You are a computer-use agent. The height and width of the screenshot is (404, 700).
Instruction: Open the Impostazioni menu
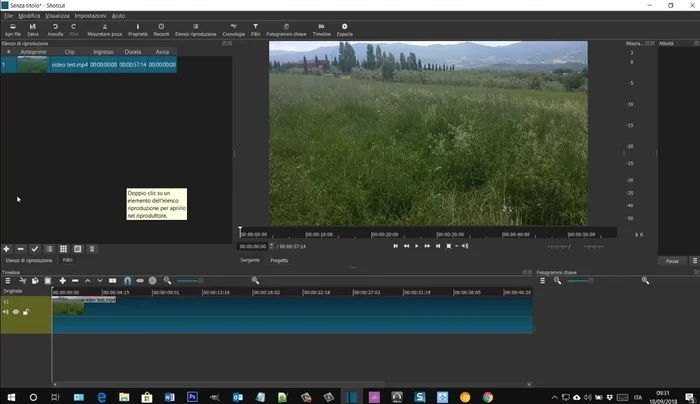tap(90, 16)
